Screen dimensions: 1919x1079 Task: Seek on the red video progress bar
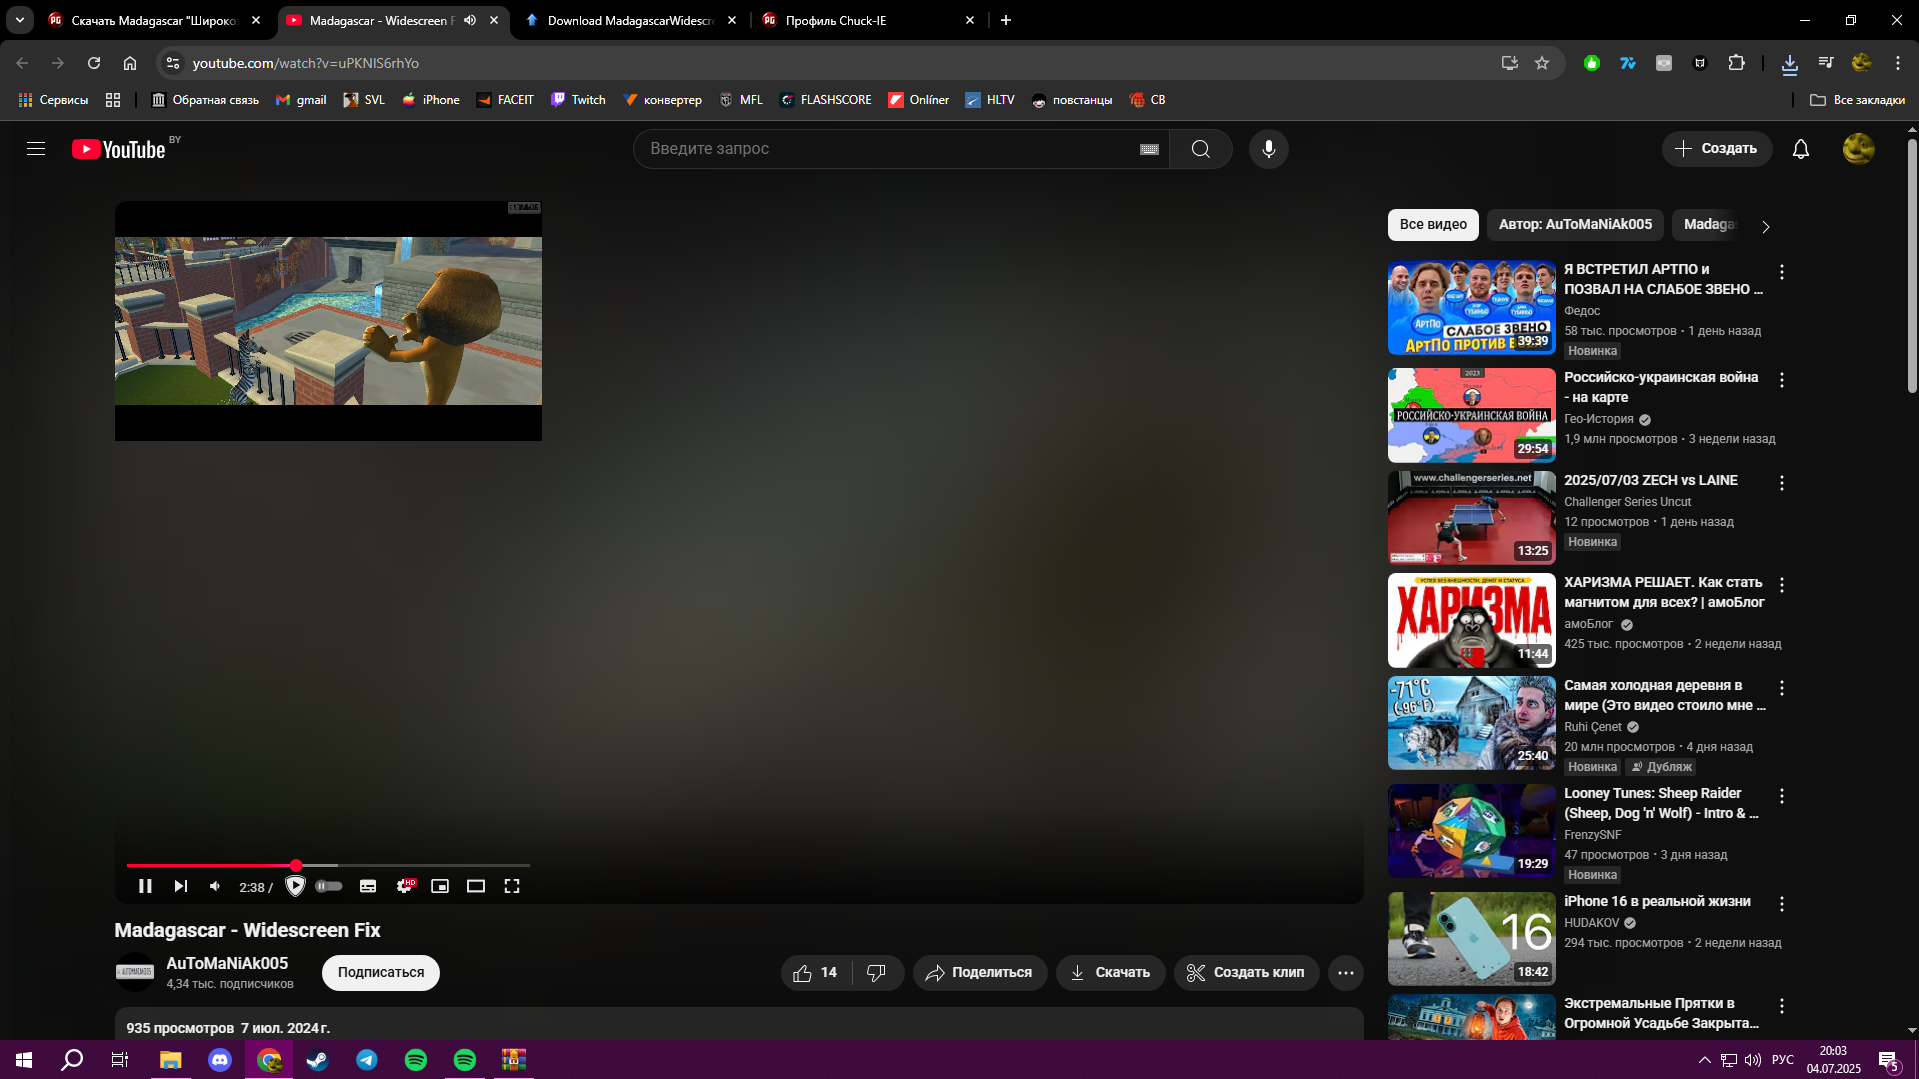328,865
